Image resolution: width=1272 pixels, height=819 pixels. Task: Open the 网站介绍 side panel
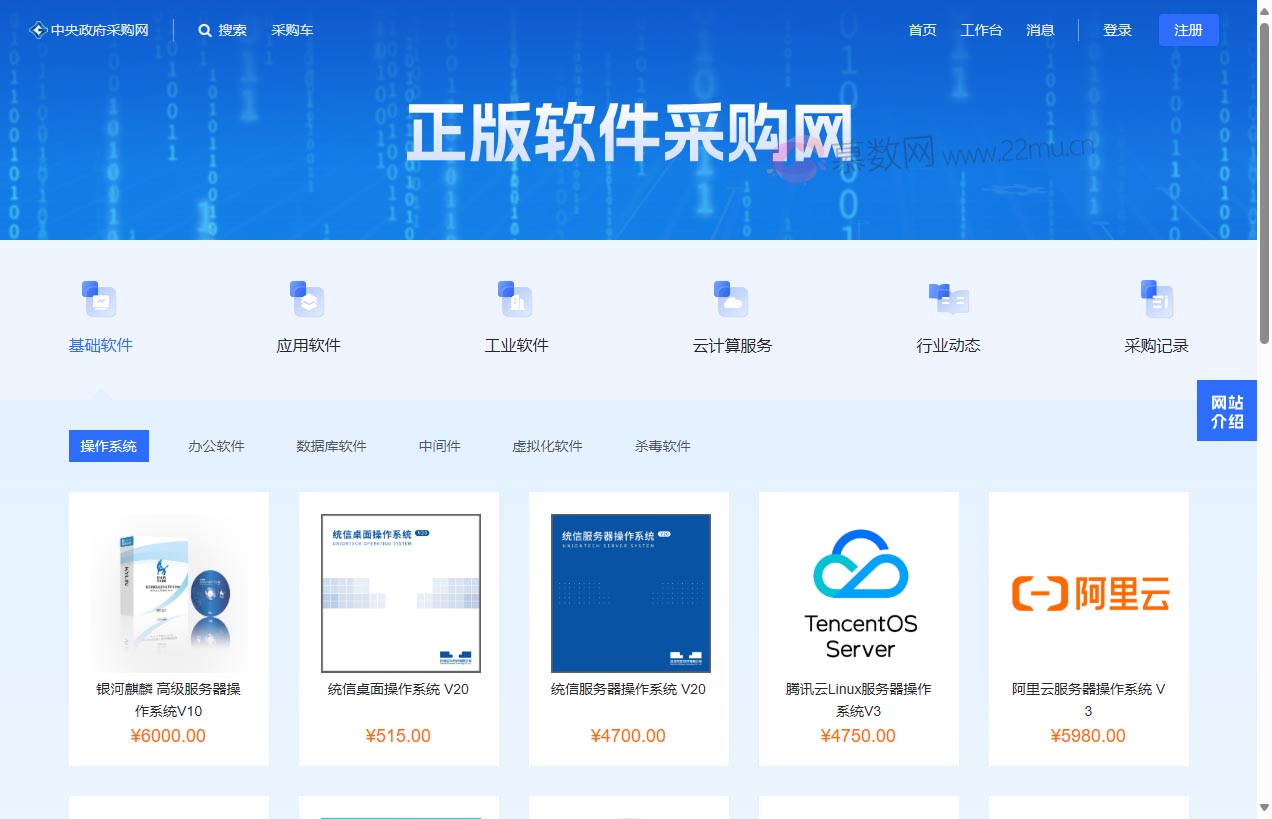1226,410
